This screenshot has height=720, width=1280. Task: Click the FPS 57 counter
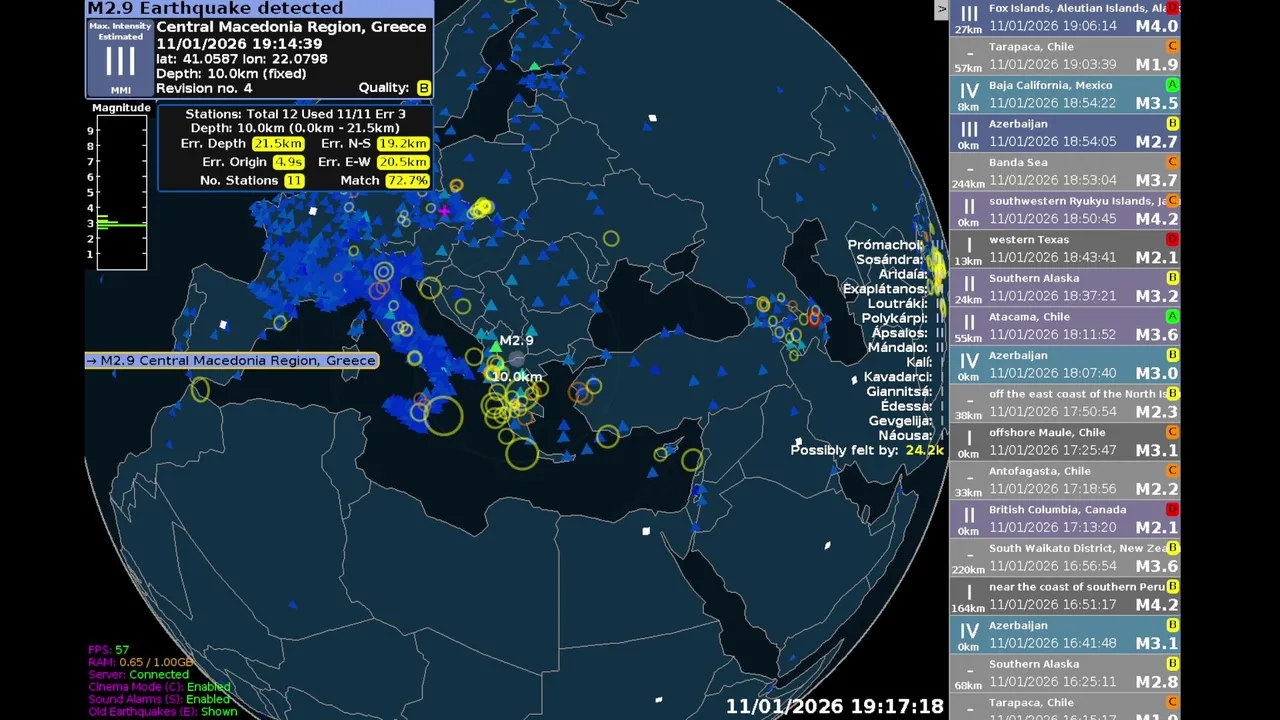point(108,650)
